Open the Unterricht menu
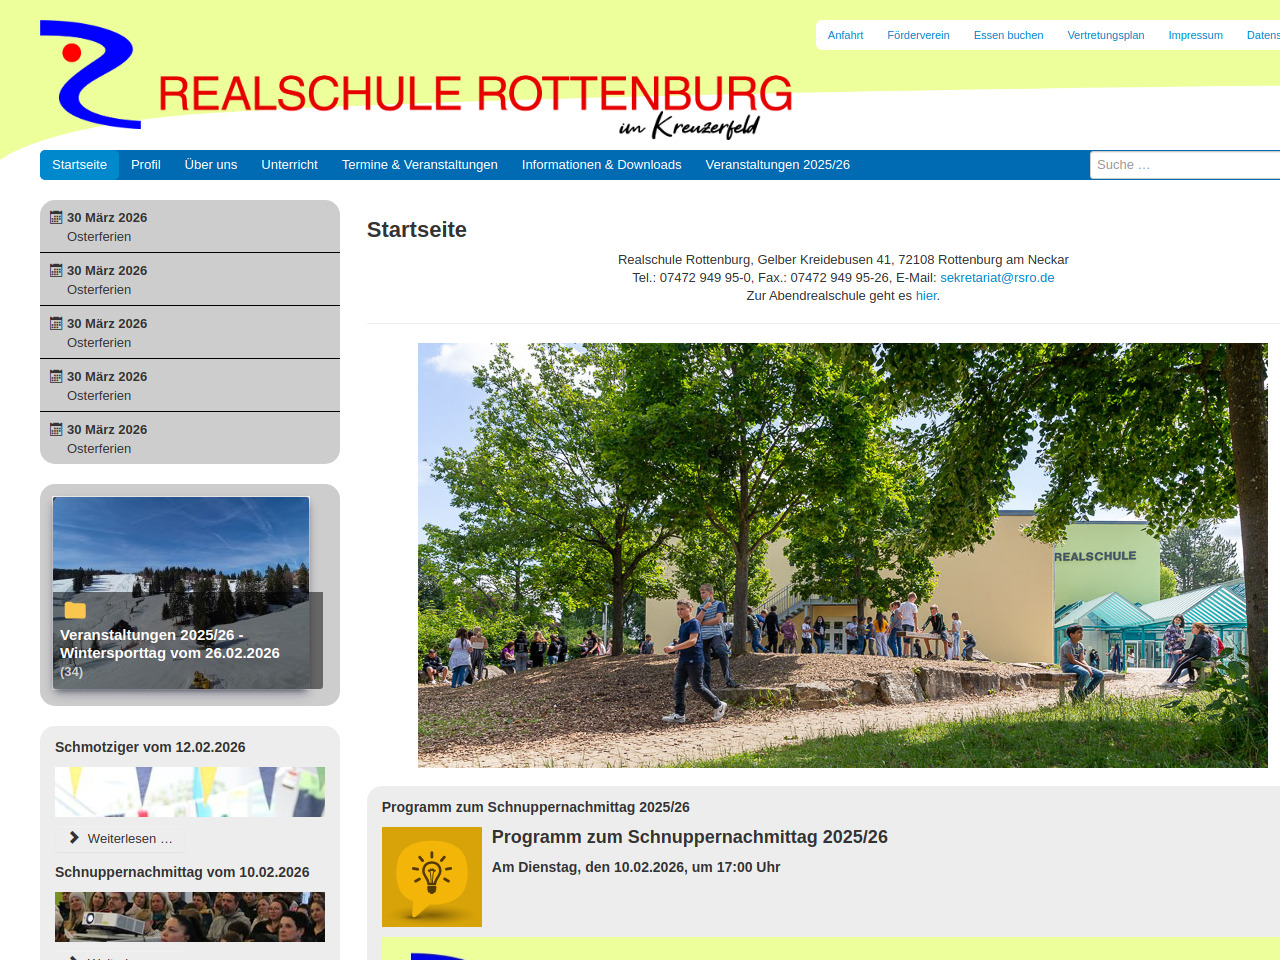 [289, 165]
